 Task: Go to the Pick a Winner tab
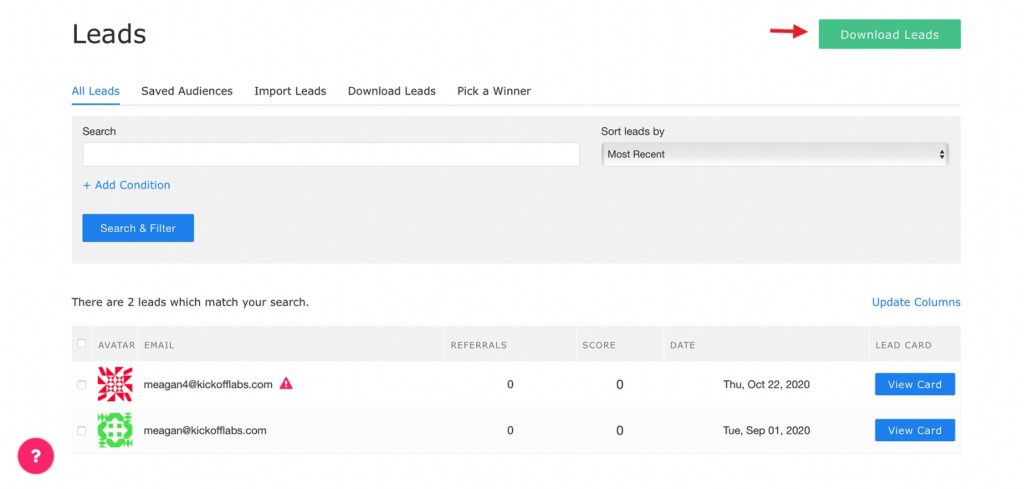(x=494, y=91)
